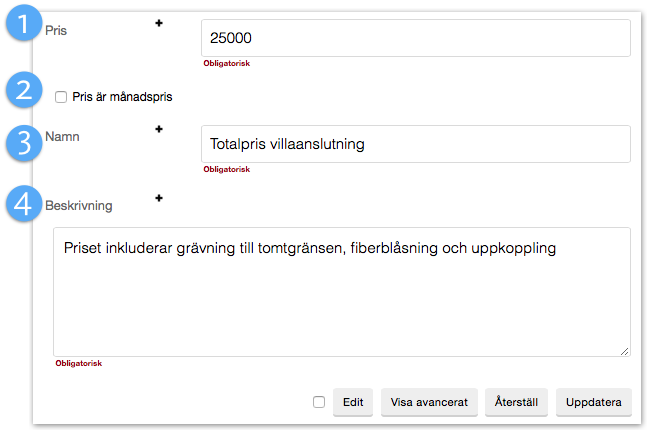Submit with the Uppdatera button
Screen dimensions: 651x435
coord(594,402)
